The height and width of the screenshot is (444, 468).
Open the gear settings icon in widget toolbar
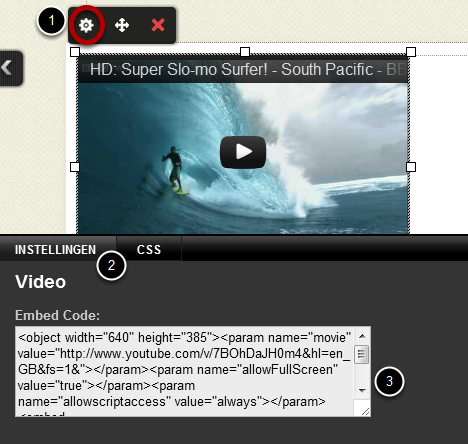pyautogui.click(x=86, y=25)
